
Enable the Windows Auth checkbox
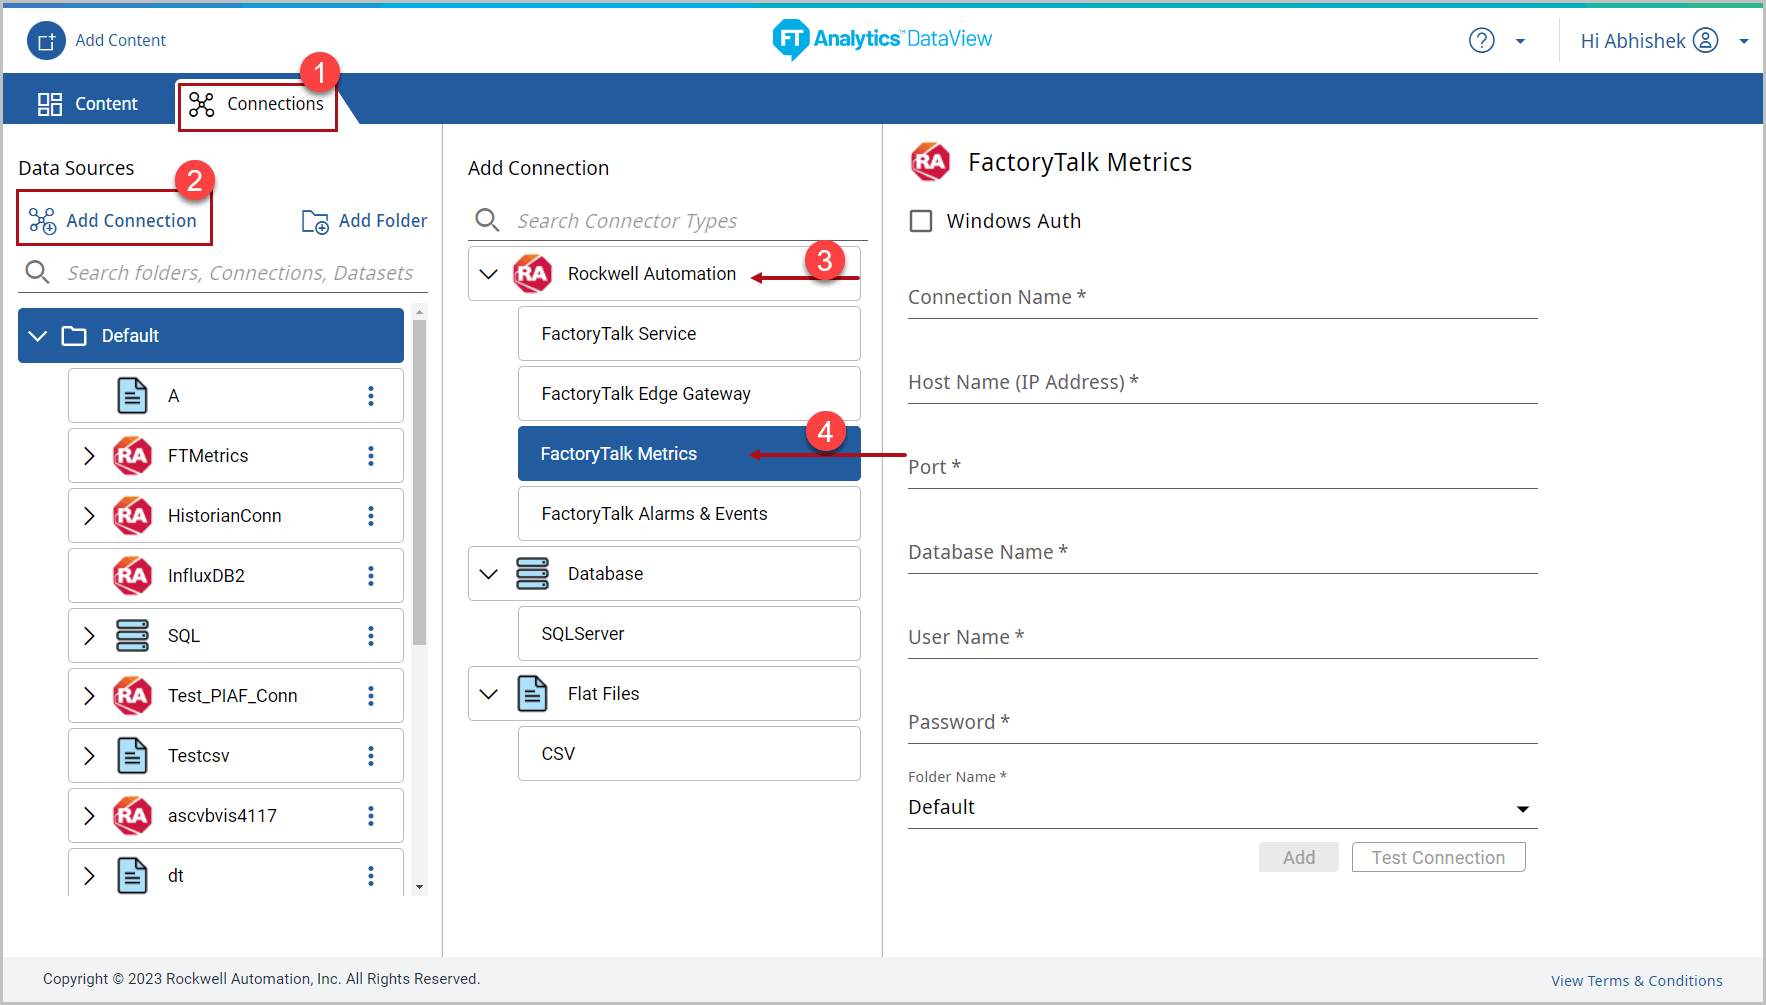[x=921, y=221]
